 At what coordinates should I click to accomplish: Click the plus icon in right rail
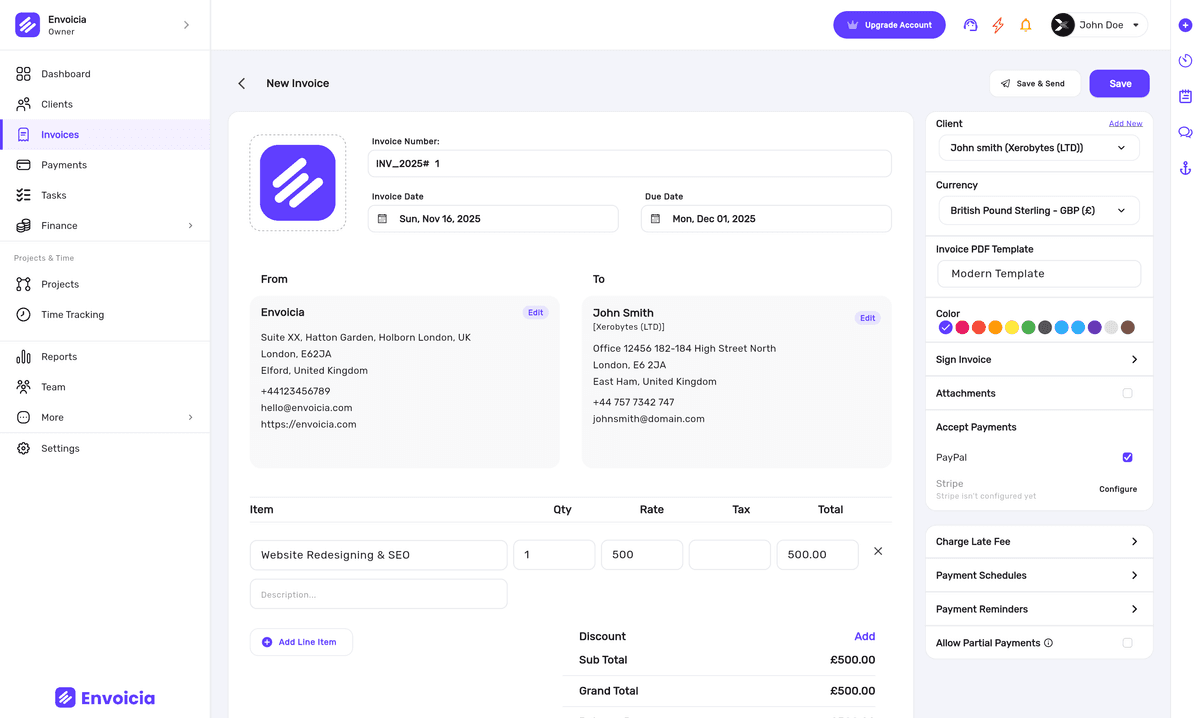click(x=1185, y=25)
